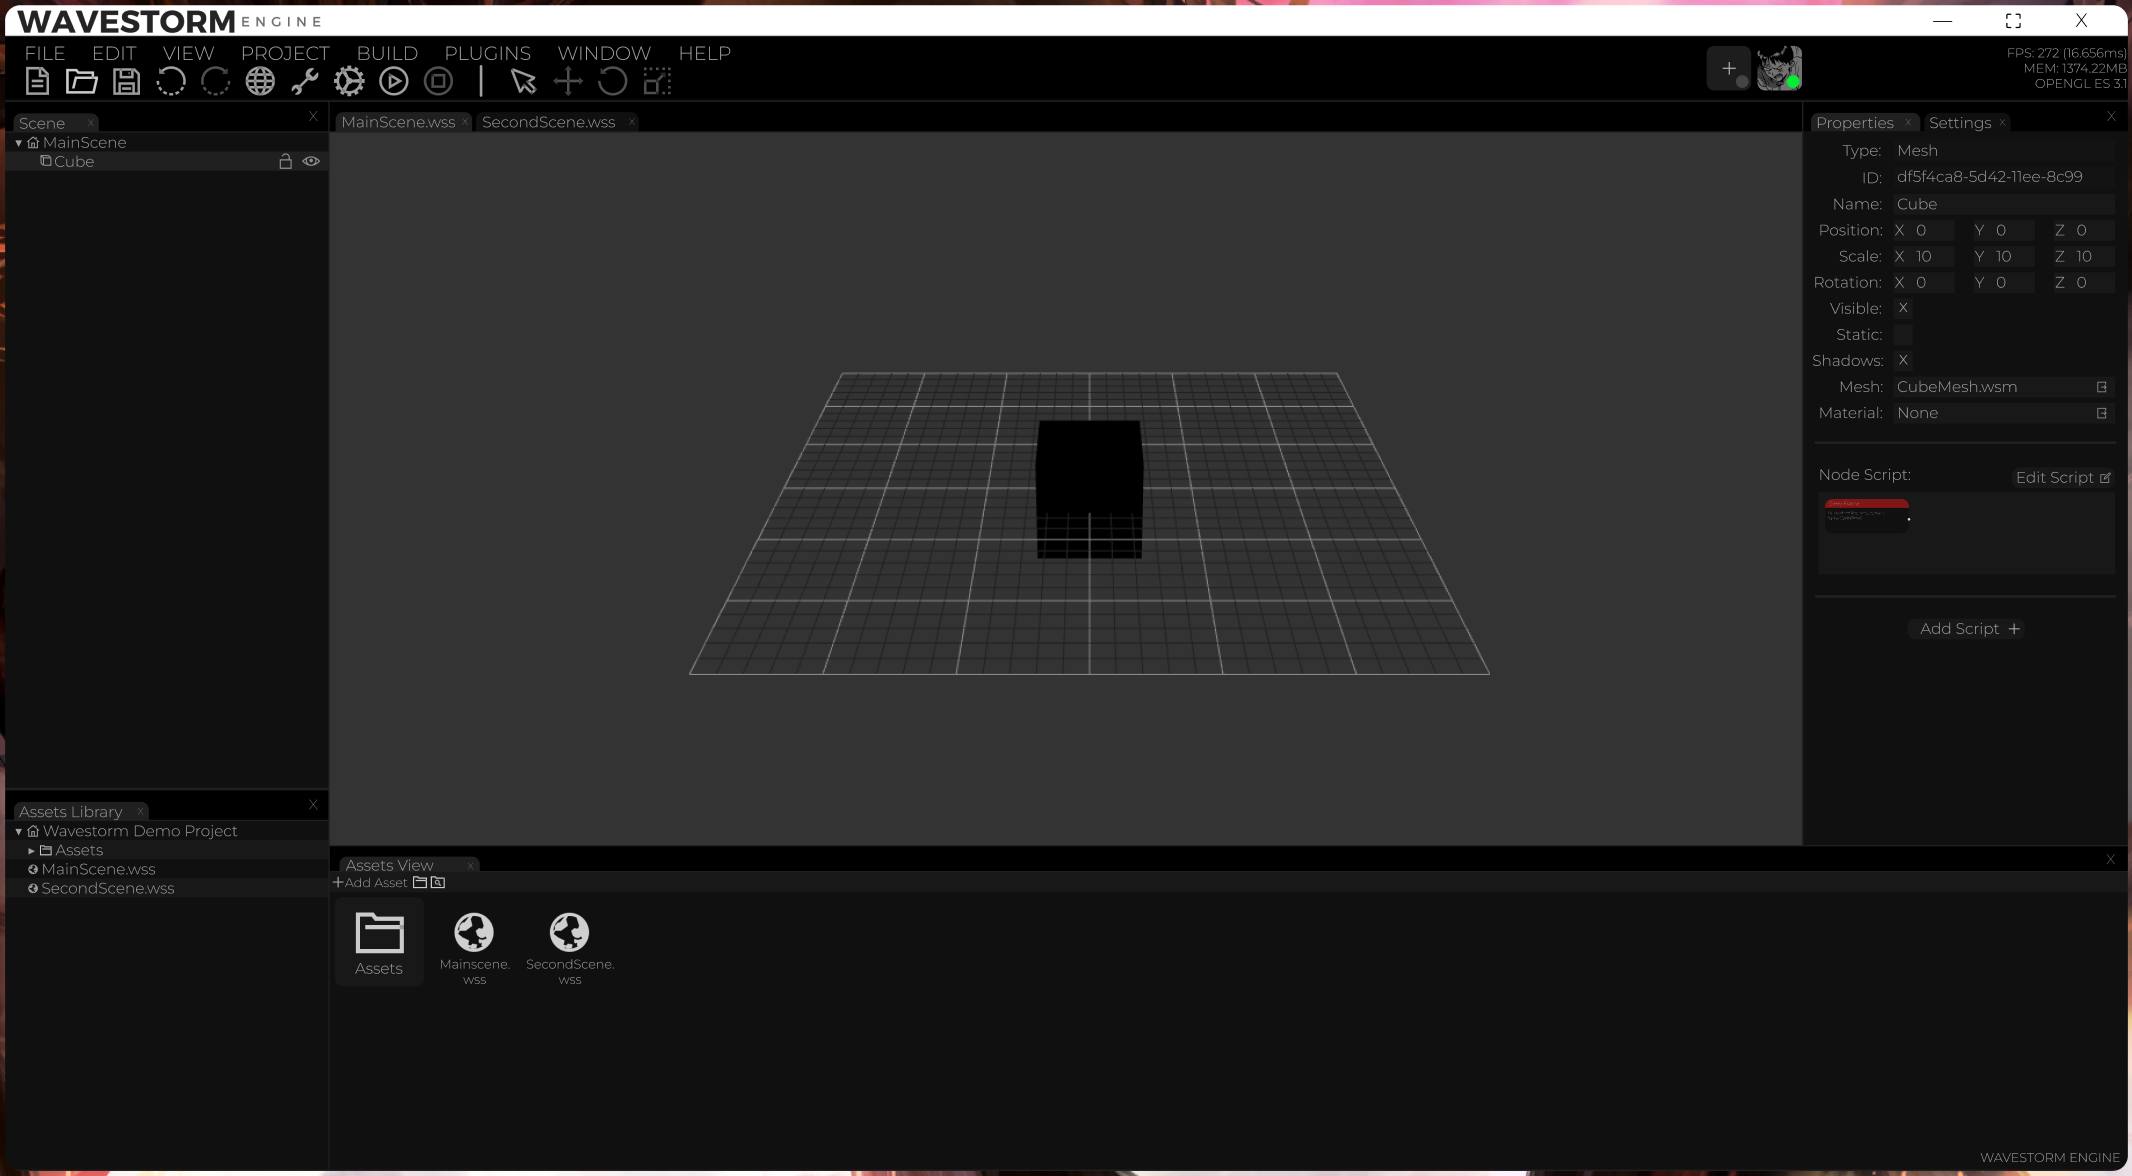
Task: Save the project with the floppy disk icon
Action: (127, 82)
